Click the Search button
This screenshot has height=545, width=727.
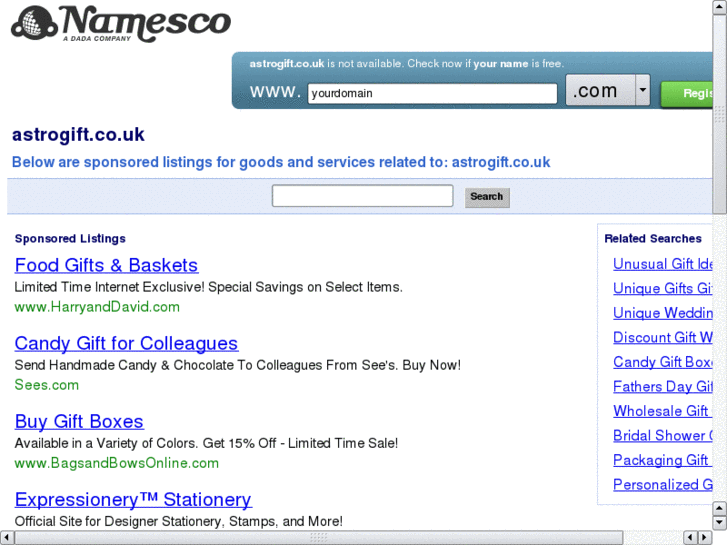[x=487, y=197]
